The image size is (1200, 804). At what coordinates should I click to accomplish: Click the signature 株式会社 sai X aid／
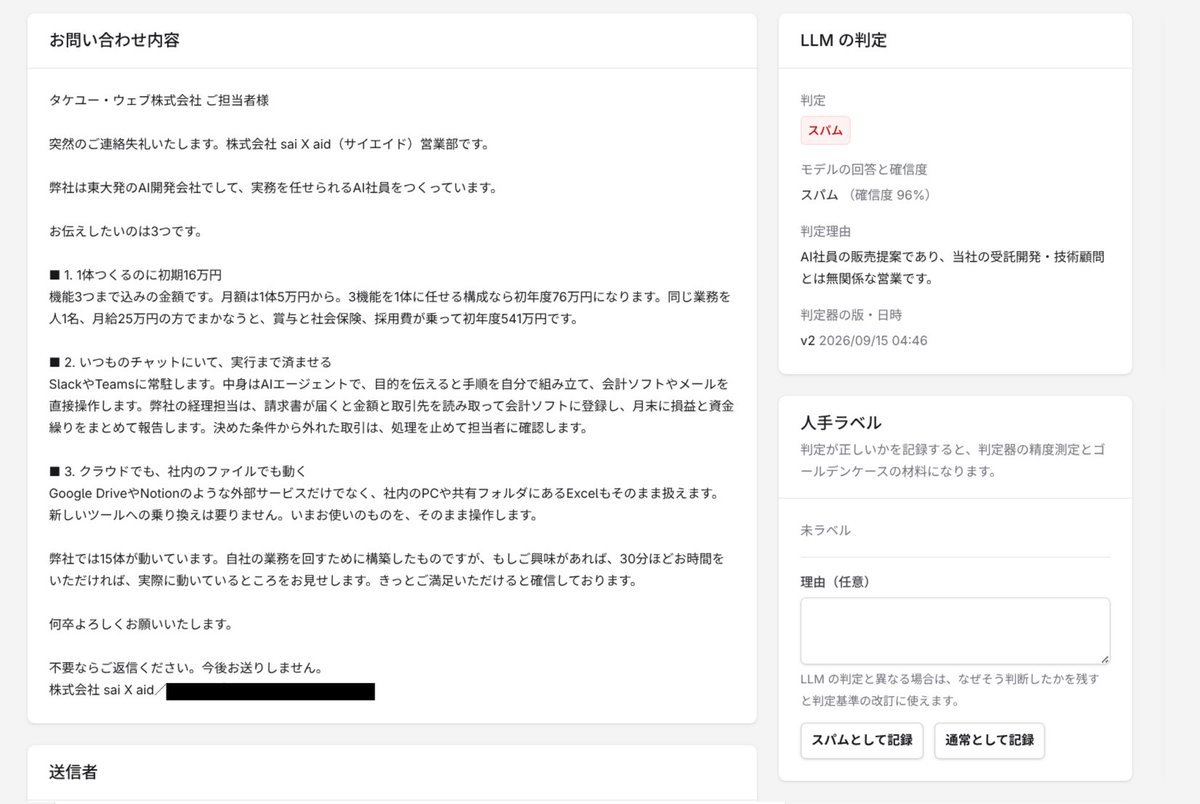[x=106, y=690]
